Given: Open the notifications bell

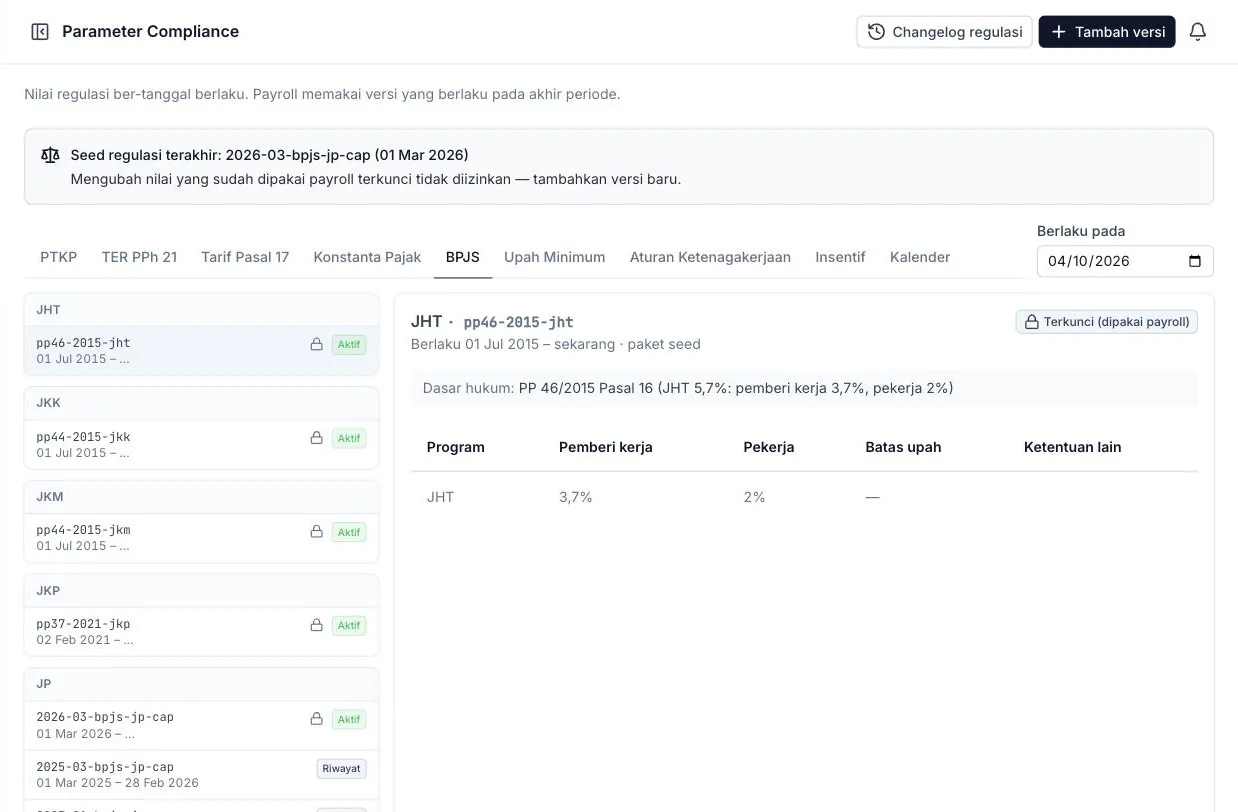Looking at the screenshot, I should pos(1197,32).
